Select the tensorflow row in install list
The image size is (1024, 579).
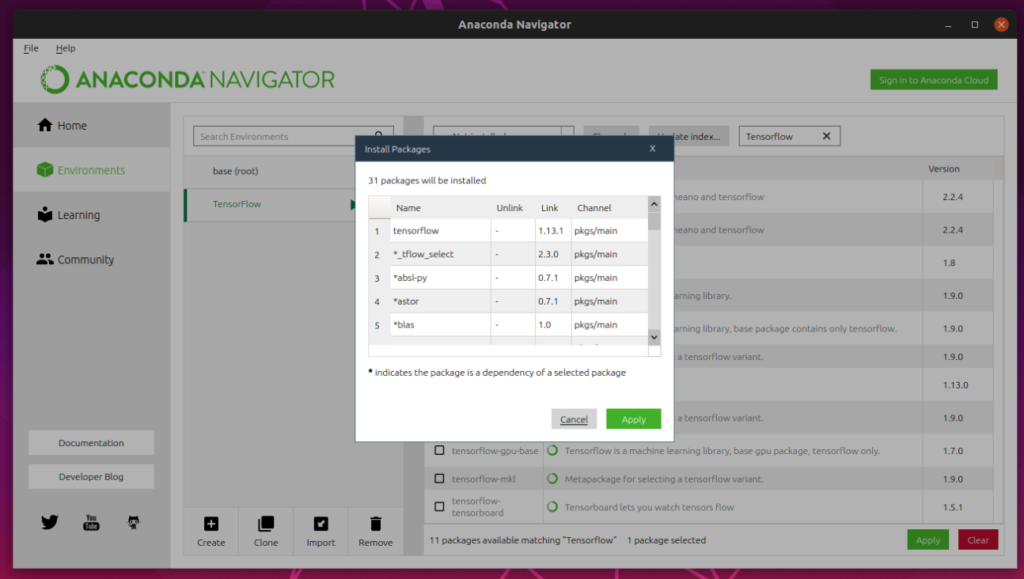[x=508, y=230]
